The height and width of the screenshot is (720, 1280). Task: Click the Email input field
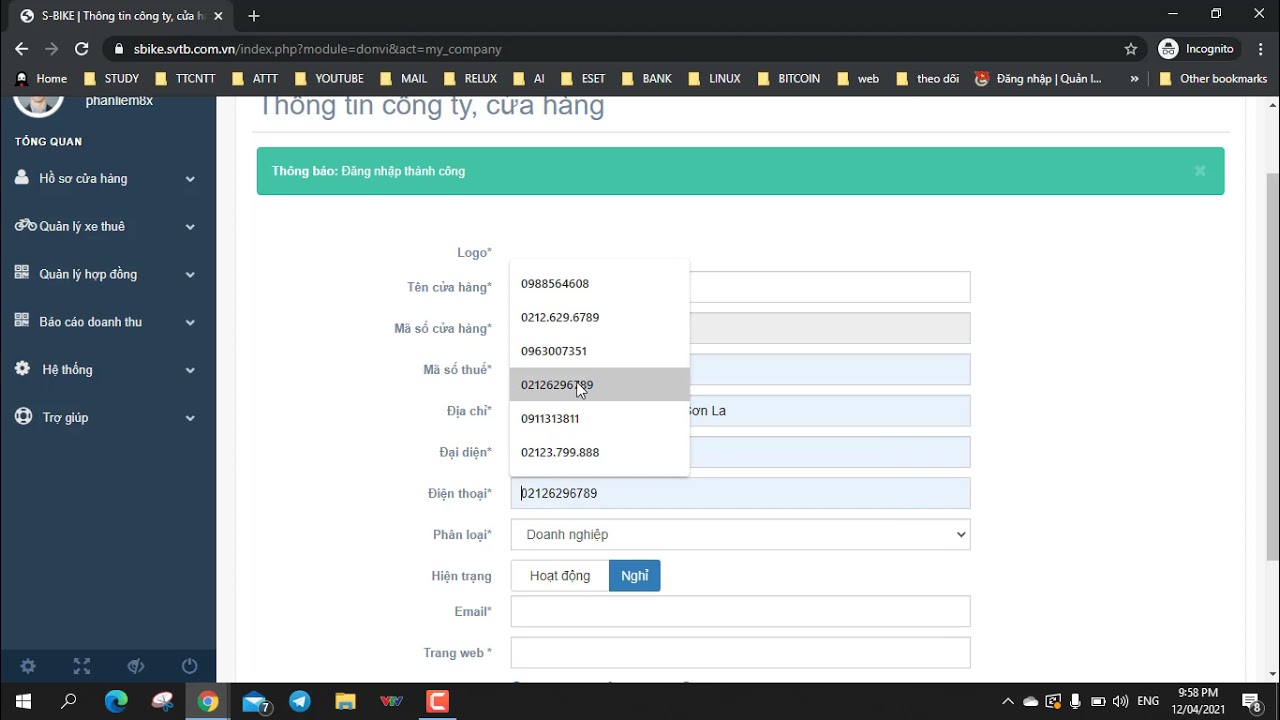740,611
